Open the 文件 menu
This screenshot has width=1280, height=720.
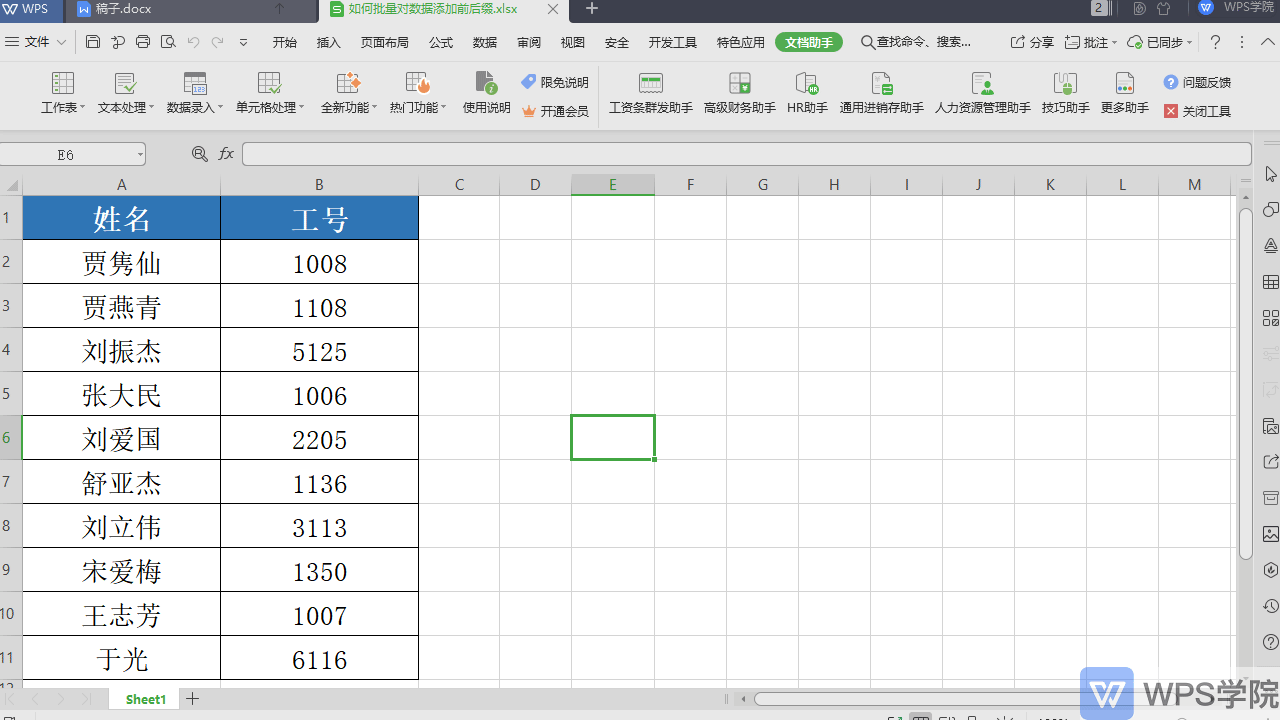tap(36, 42)
